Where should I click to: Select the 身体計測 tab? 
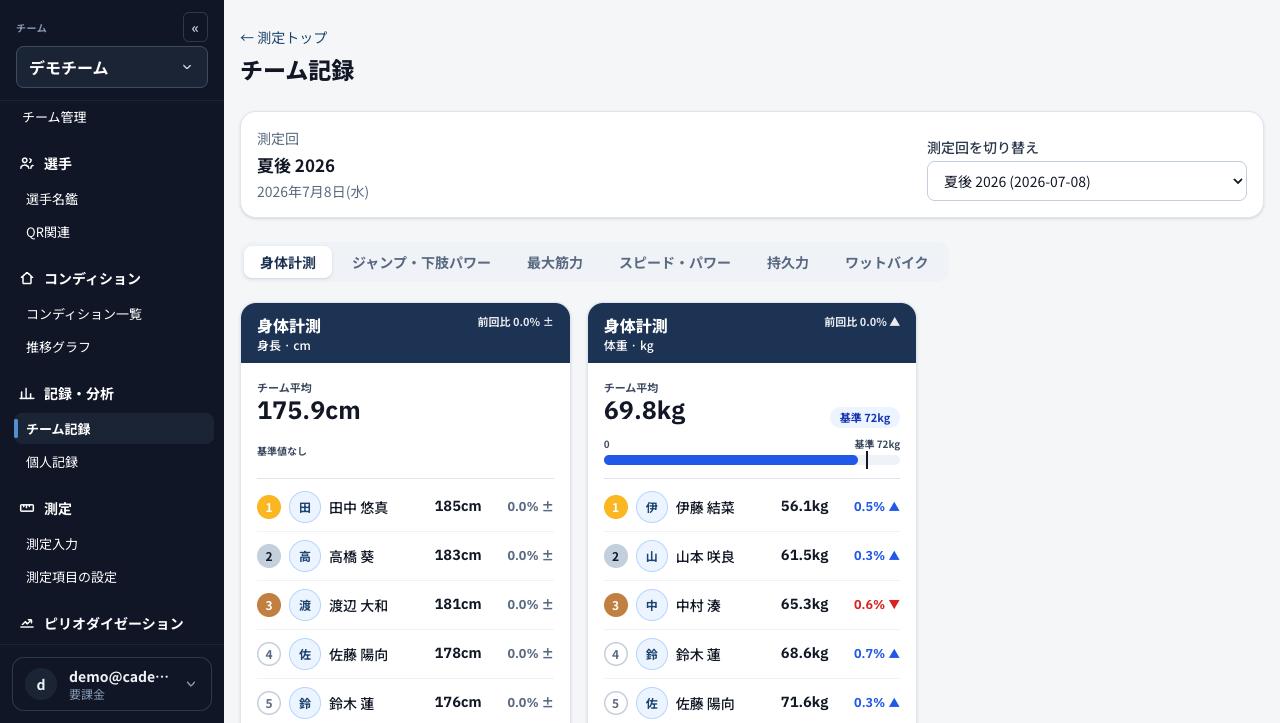click(x=288, y=262)
